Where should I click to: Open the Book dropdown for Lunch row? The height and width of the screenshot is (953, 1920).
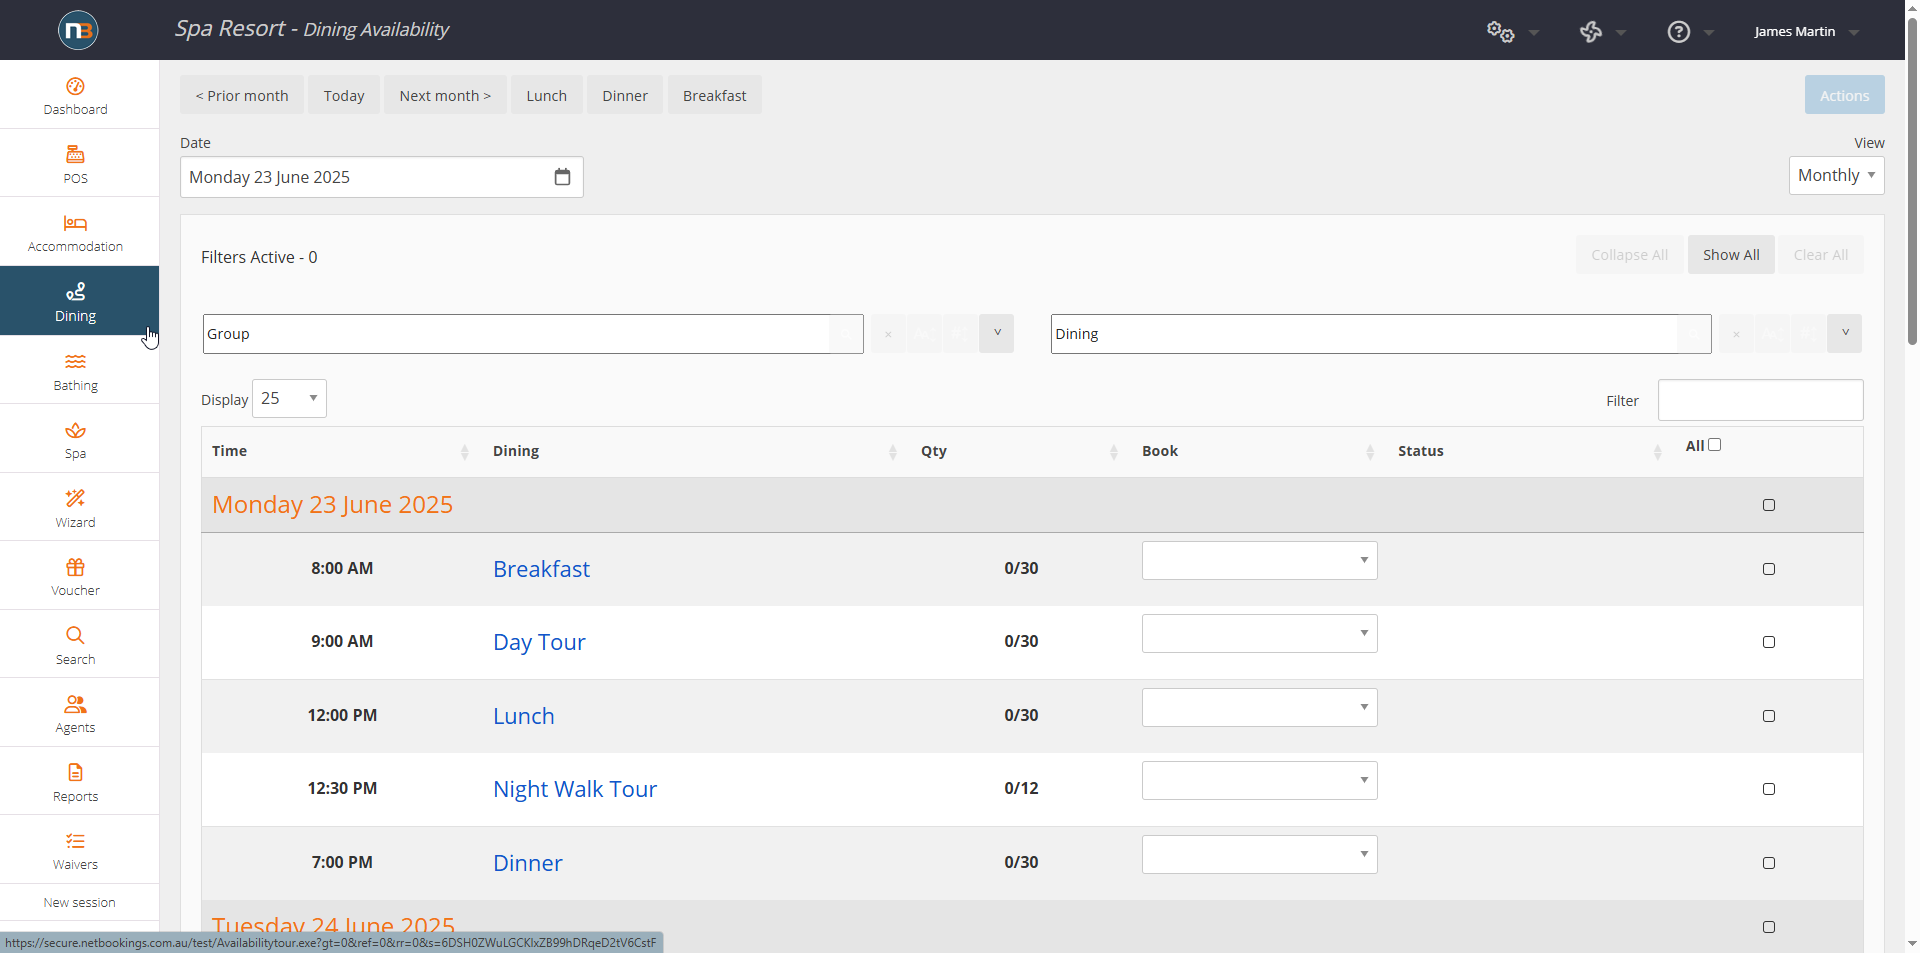[x=1259, y=707]
